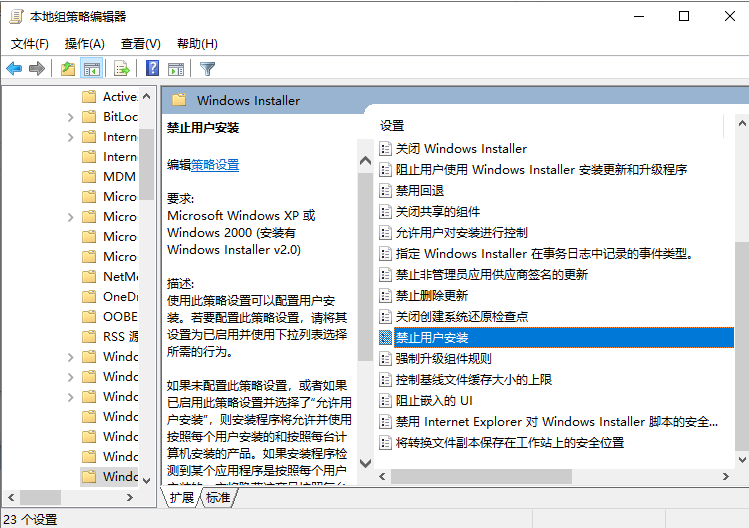Click the 策略设置 link
Screen dimensions: 749x528
click(x=215, y=164)
